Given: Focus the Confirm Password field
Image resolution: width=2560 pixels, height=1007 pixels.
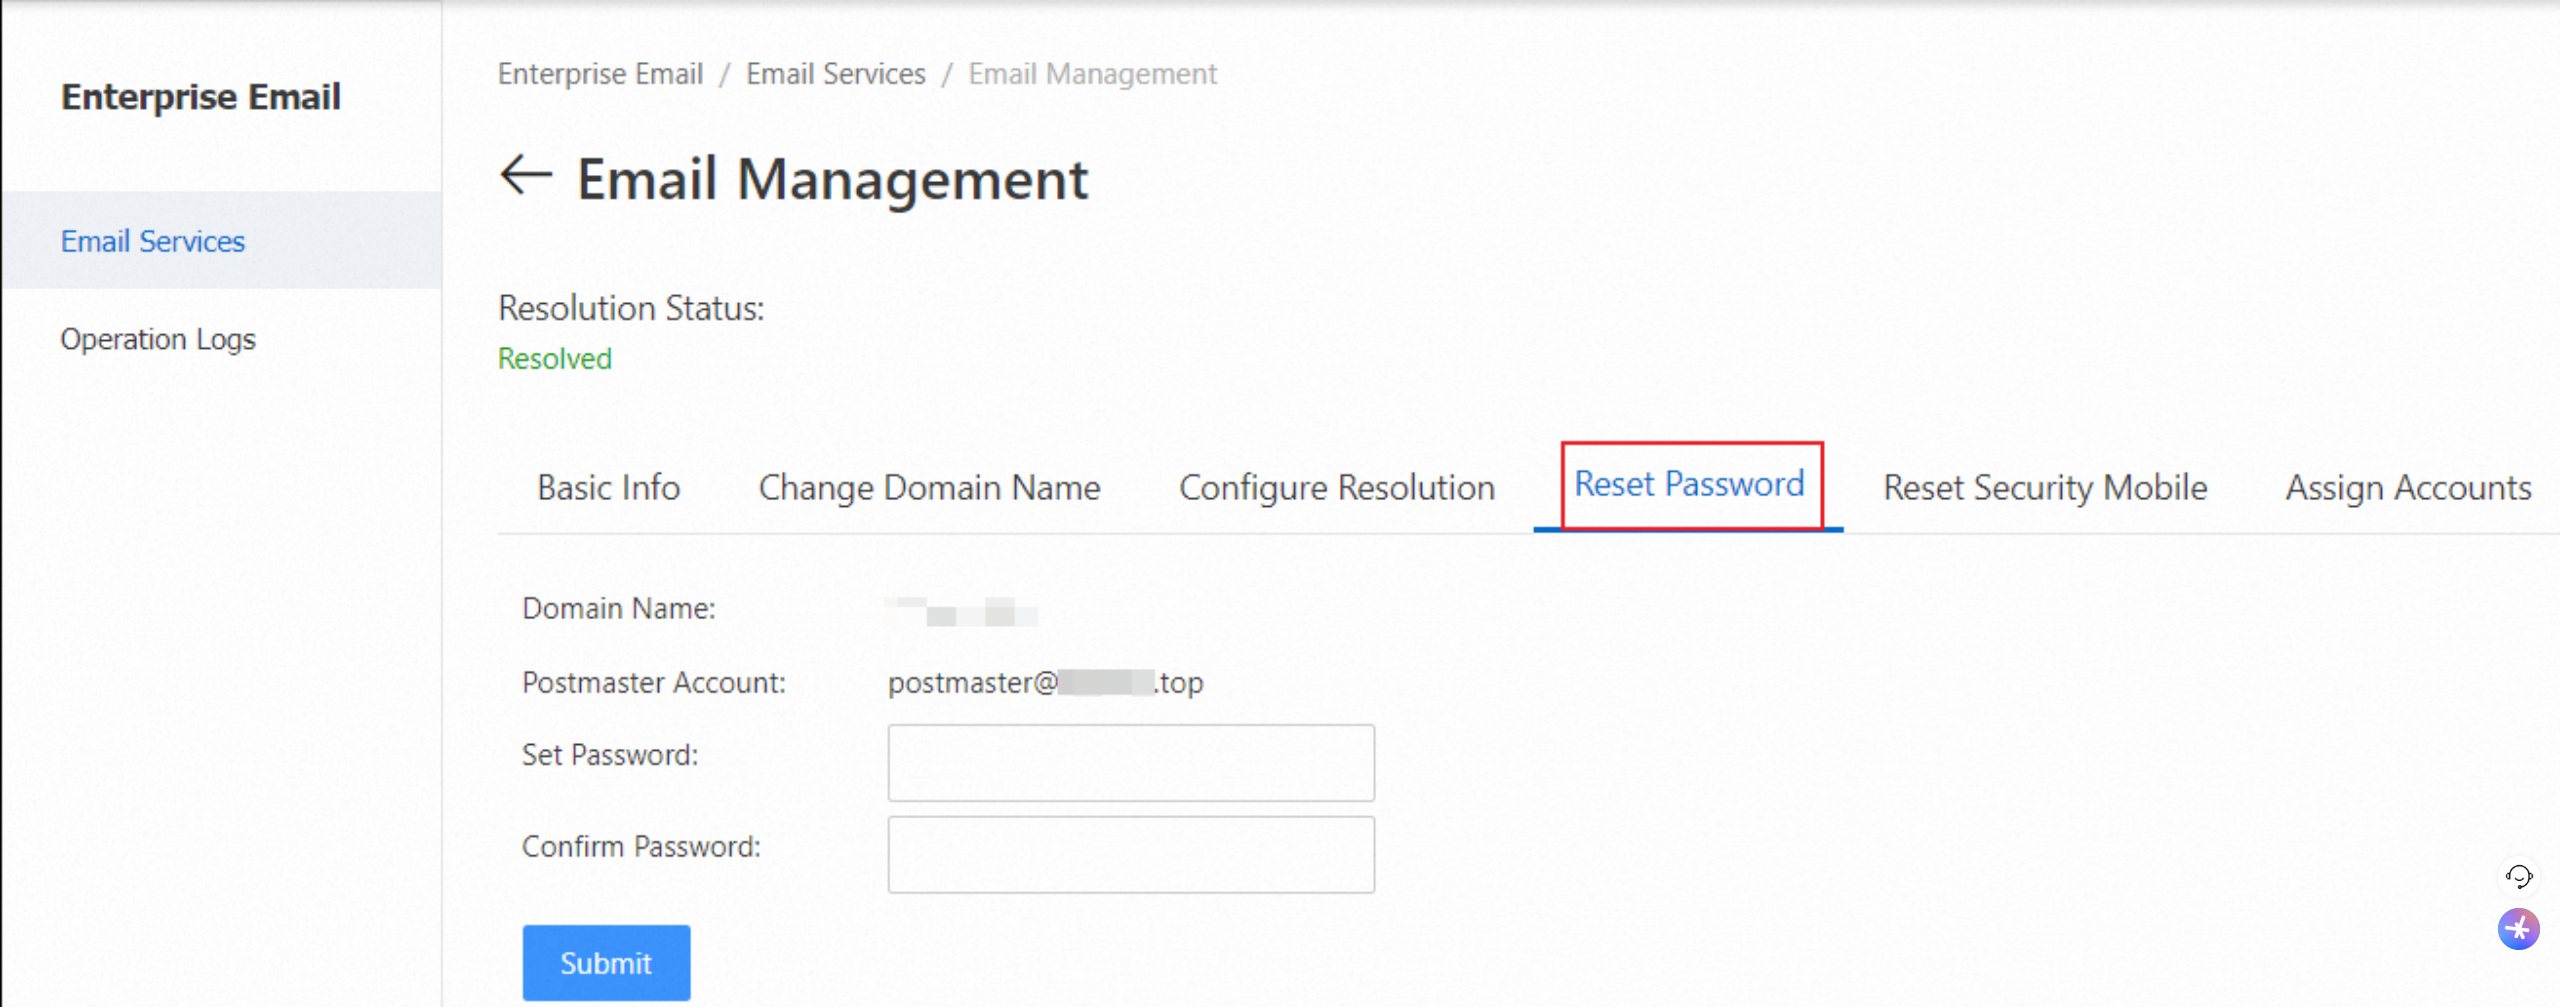Looking at the screenshot, I should pyautogui.click(x=1131, y=854).
